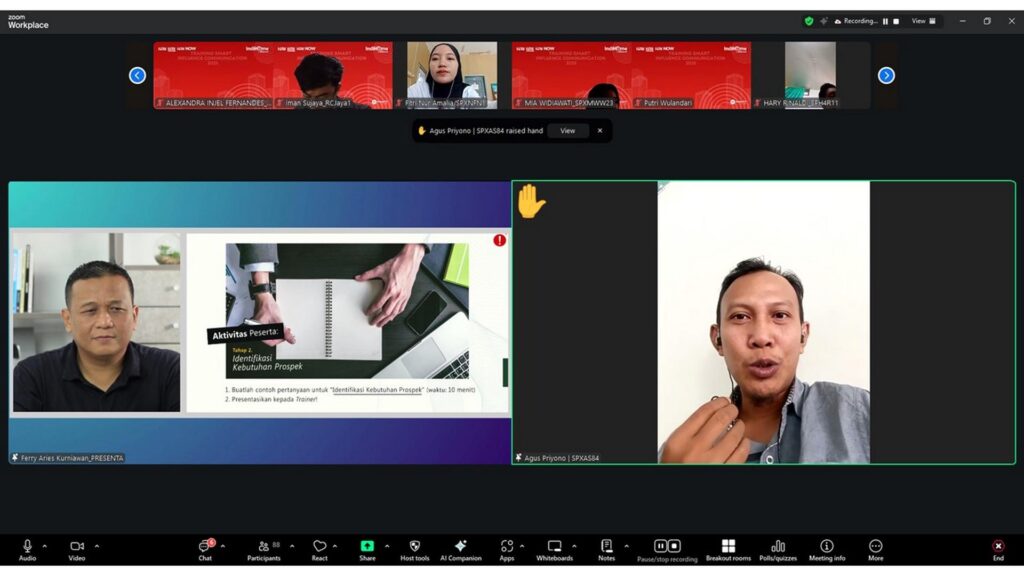The width and height of the screenshot is (1024, 576).
Task: Open the More options menu
Action: click(876, 550)
